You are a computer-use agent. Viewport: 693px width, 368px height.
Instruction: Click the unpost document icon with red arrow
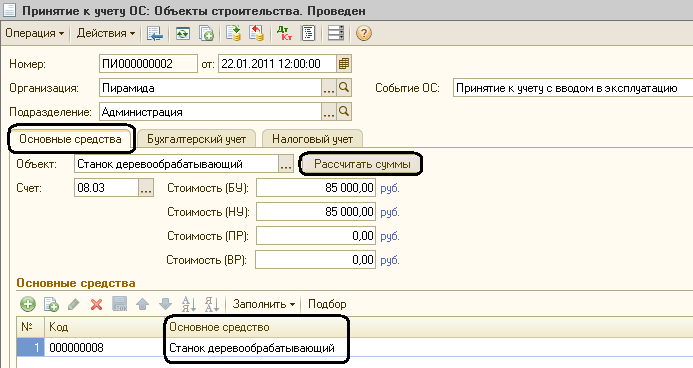(x=256, y=34)
